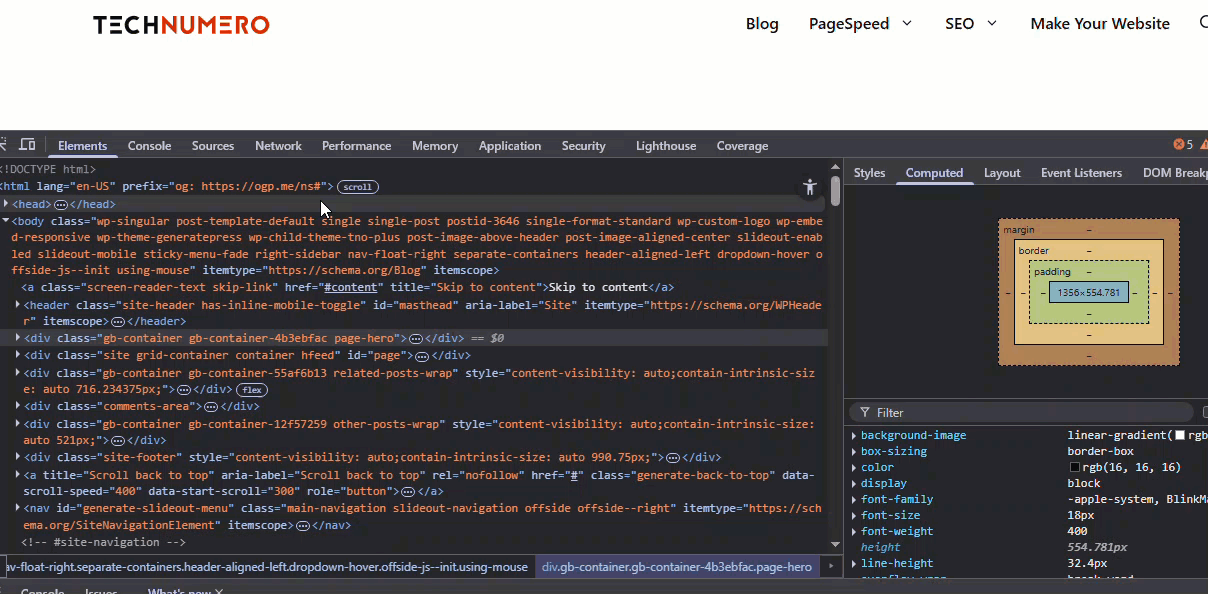The image size is (1208, 594).
Task: Open the Blog link in site navigation
Action: click(762, 24)
